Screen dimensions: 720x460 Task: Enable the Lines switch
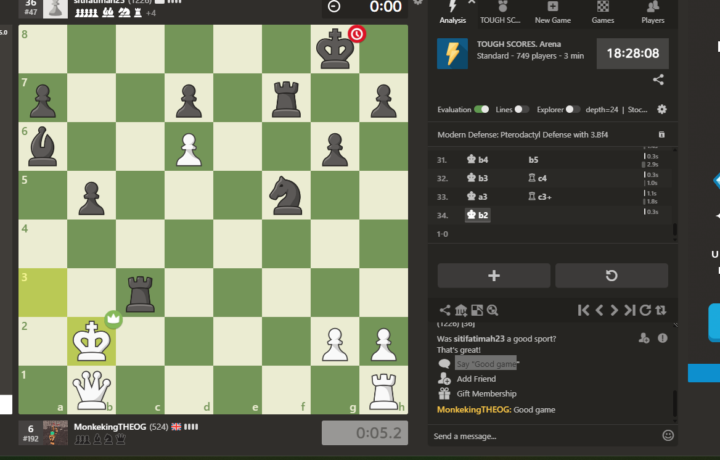(521, 109)
